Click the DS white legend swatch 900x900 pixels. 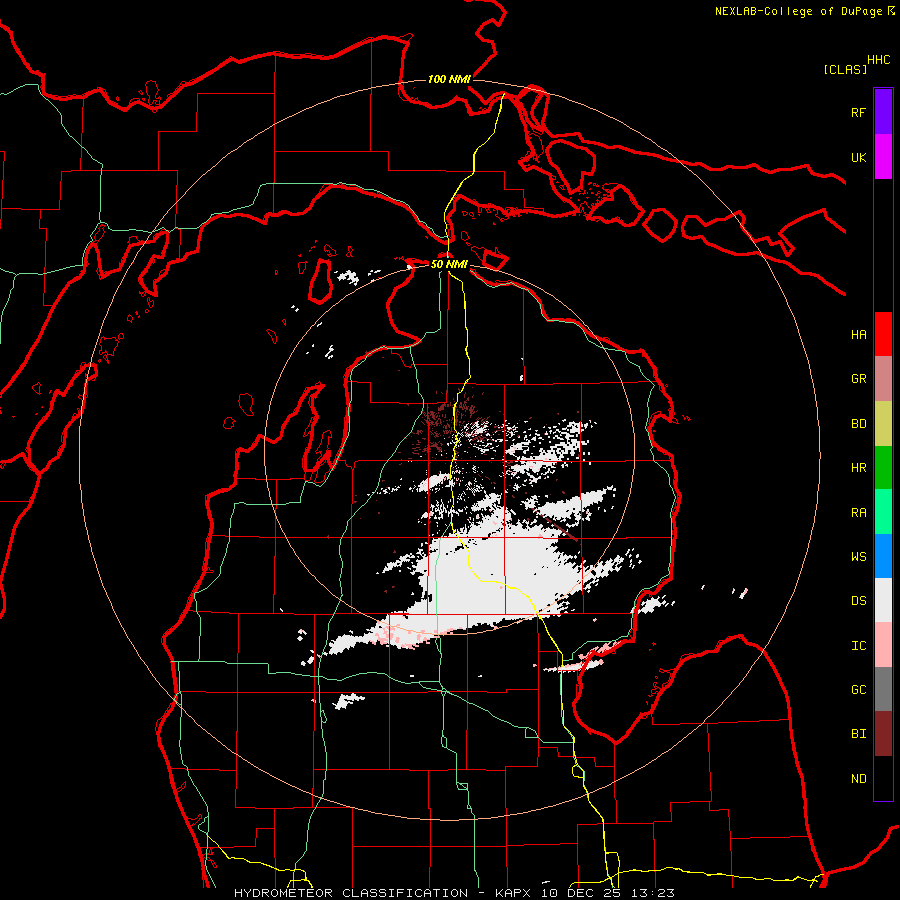click(x=883, y=600)
